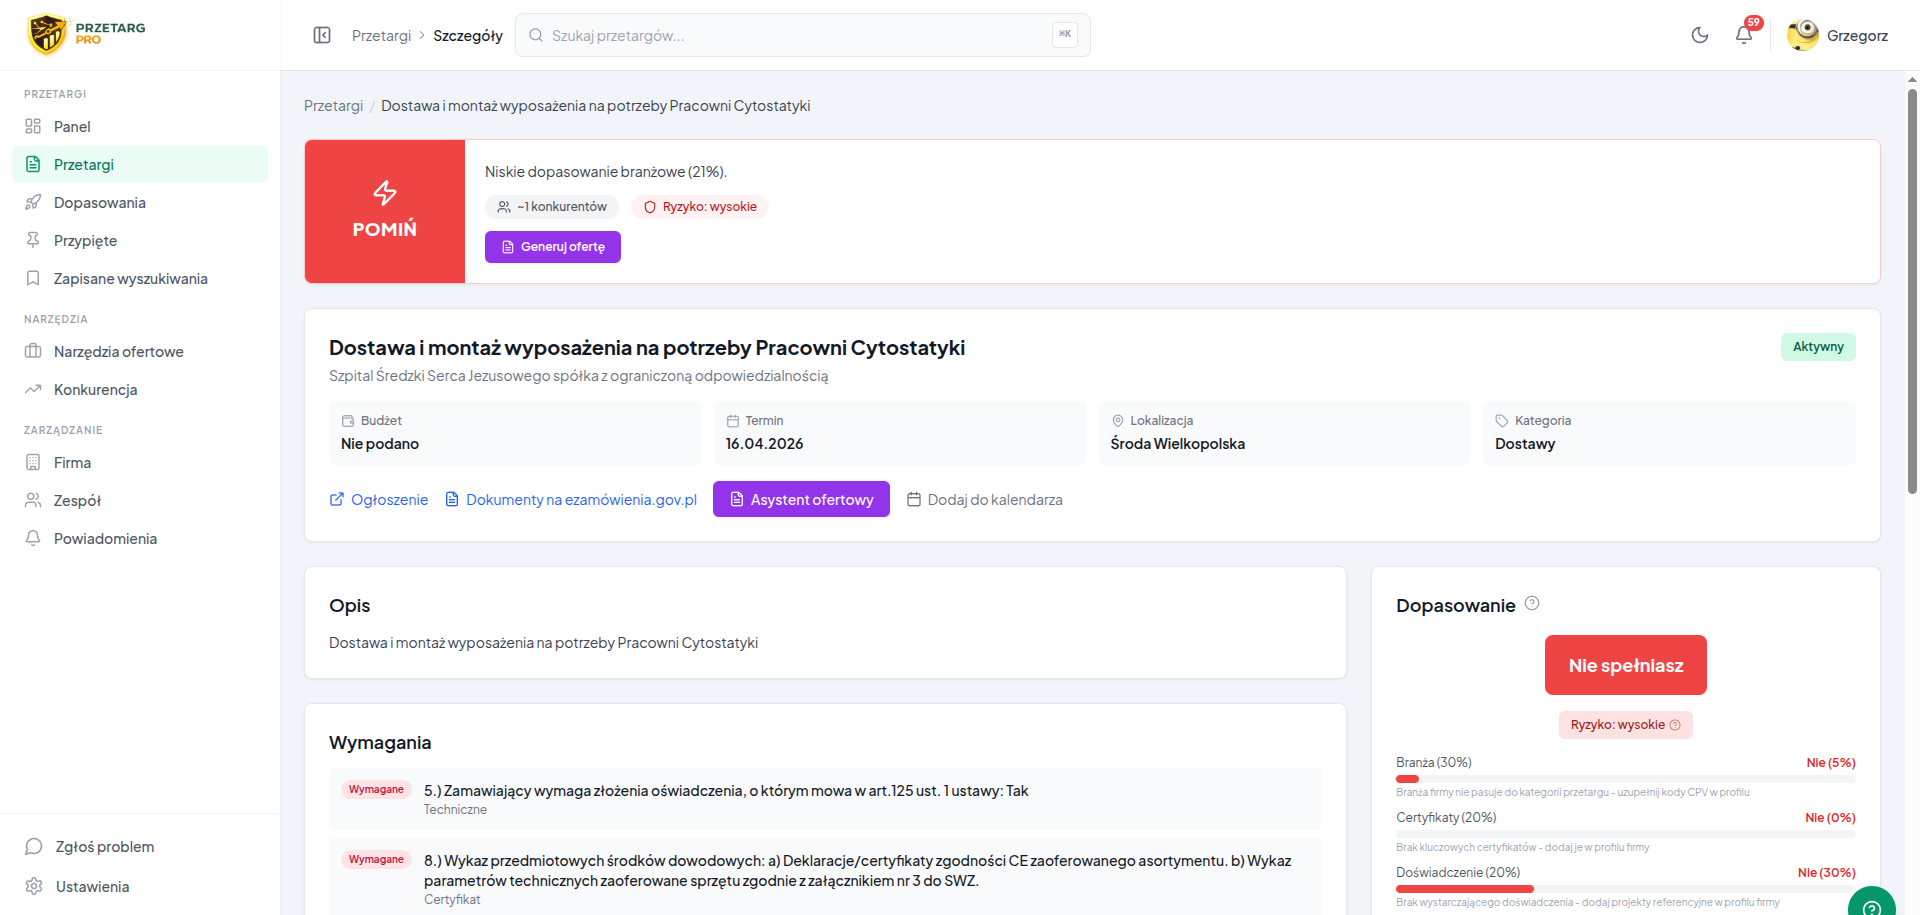Click Dodaj do kalendarza
The image size is (1920, 915).
pyautogui.click(x=985, y=499)
